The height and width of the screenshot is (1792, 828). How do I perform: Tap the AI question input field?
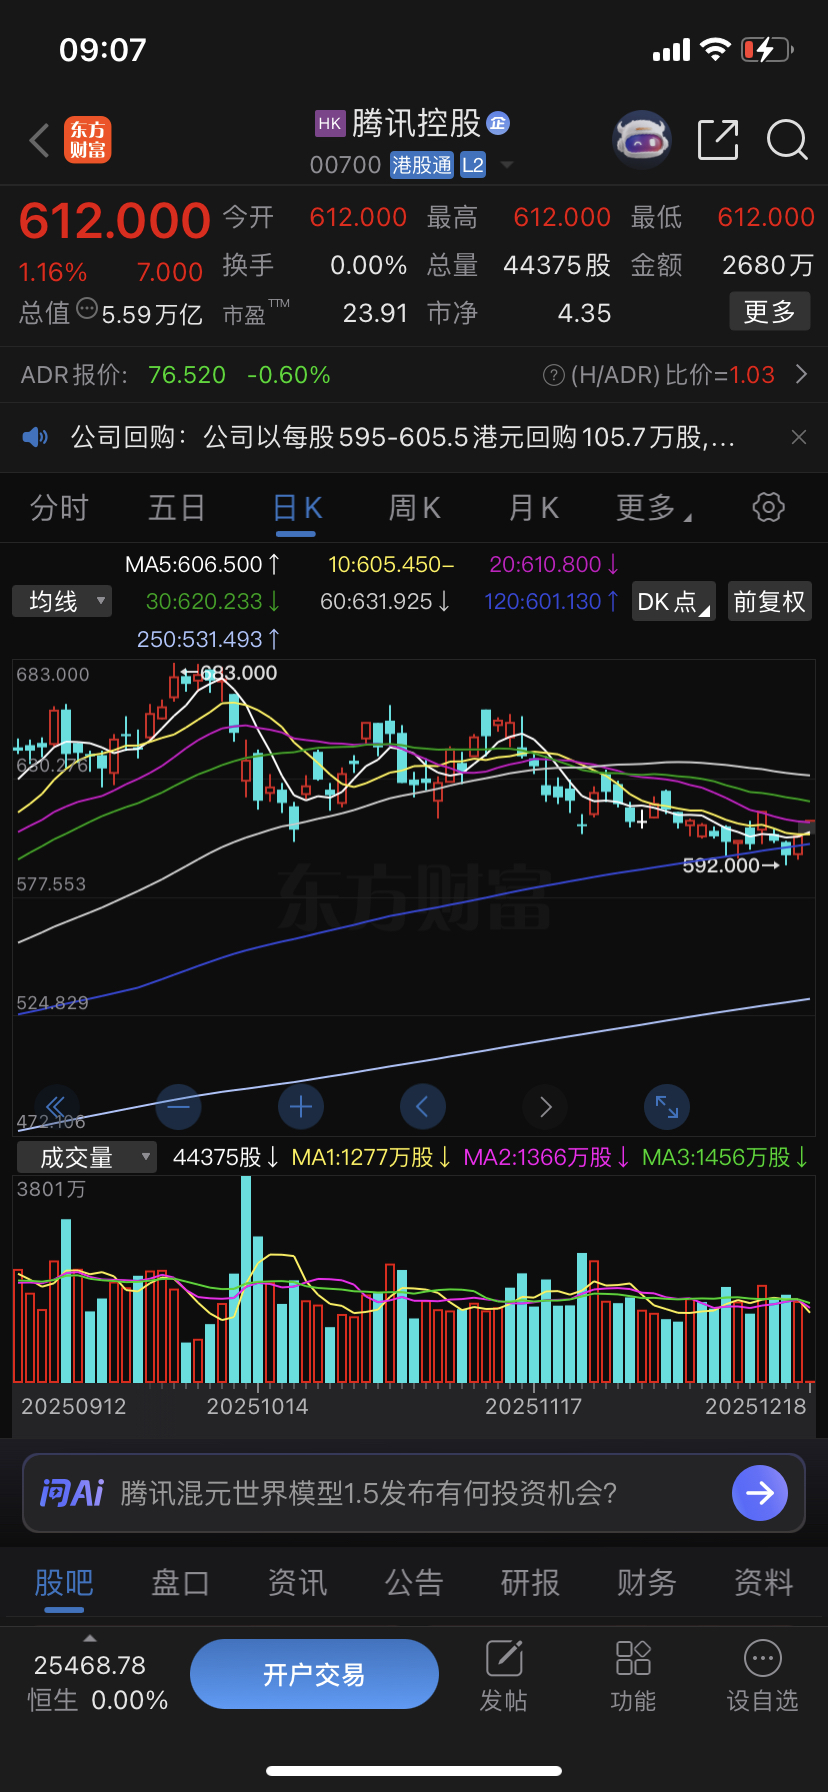414,1493
